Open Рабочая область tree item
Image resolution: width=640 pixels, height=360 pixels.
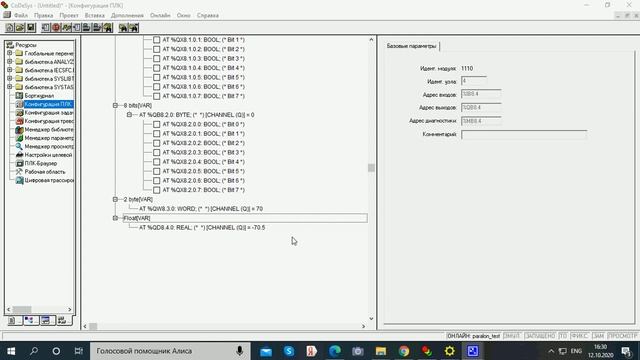point(45,172)
